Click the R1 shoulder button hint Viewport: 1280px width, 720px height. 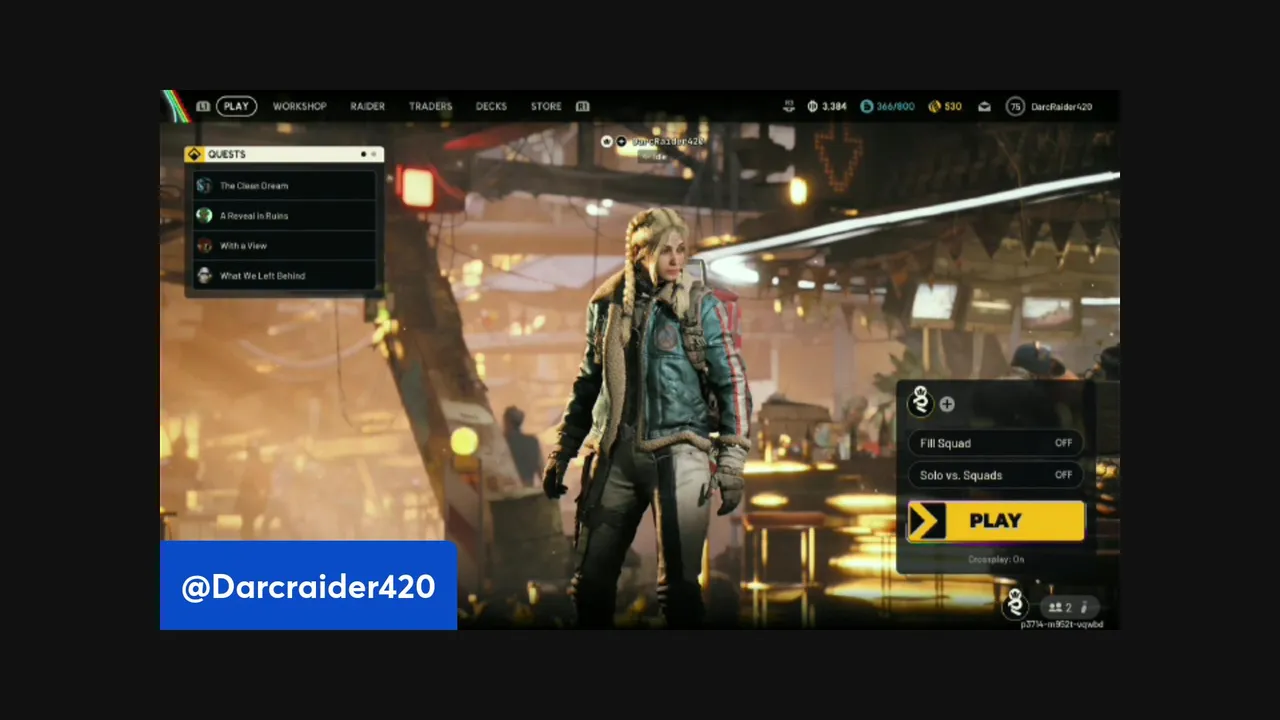[583, 106]
